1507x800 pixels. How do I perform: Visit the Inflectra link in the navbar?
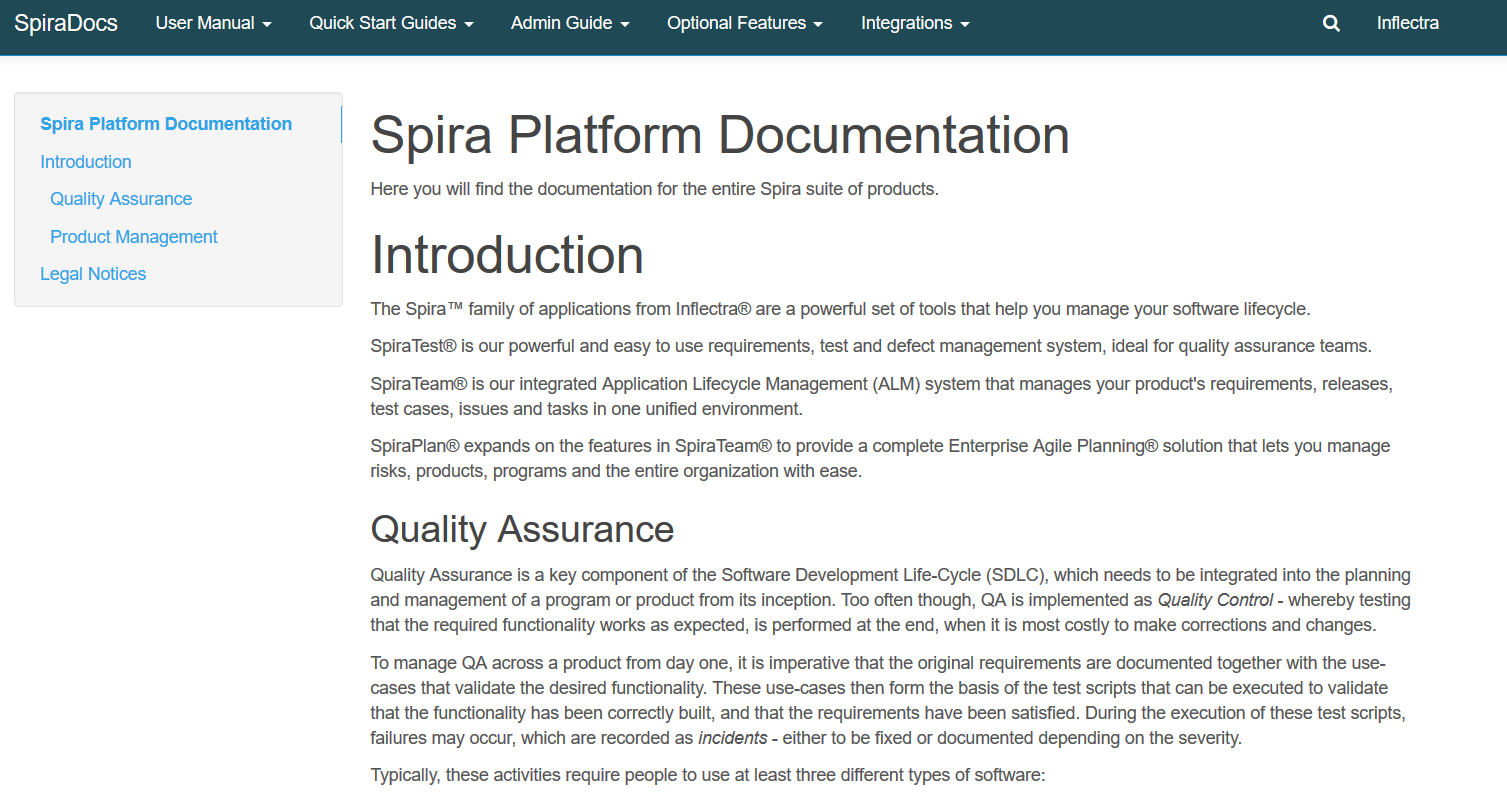[1407, 23]
